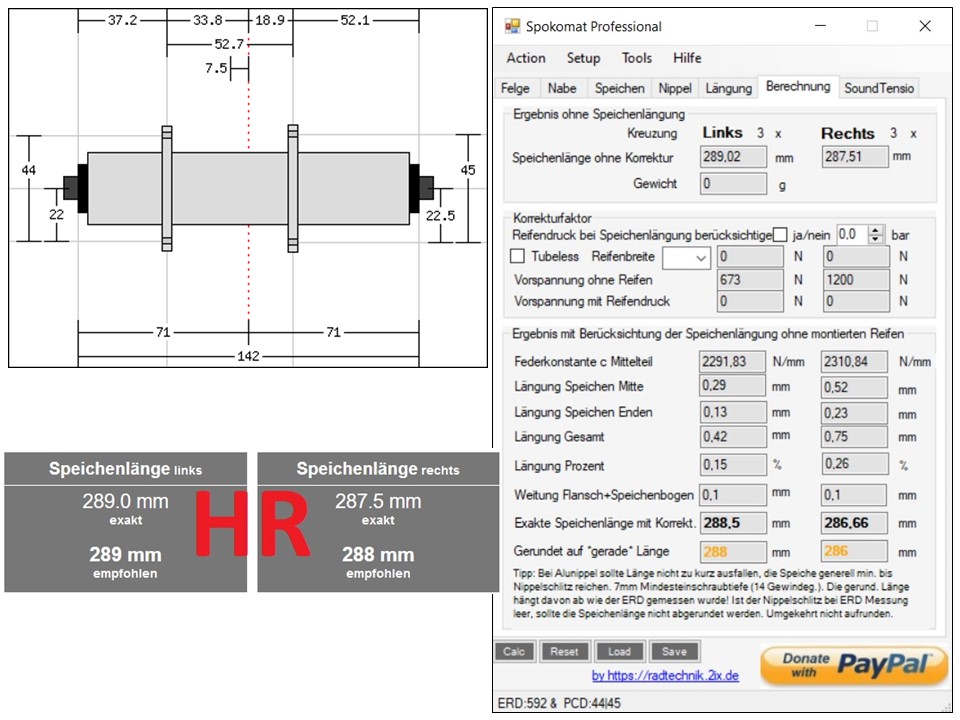960x720 pixels.
Task: Click the 288 mm empfohlen value
Action: point(378,555)
